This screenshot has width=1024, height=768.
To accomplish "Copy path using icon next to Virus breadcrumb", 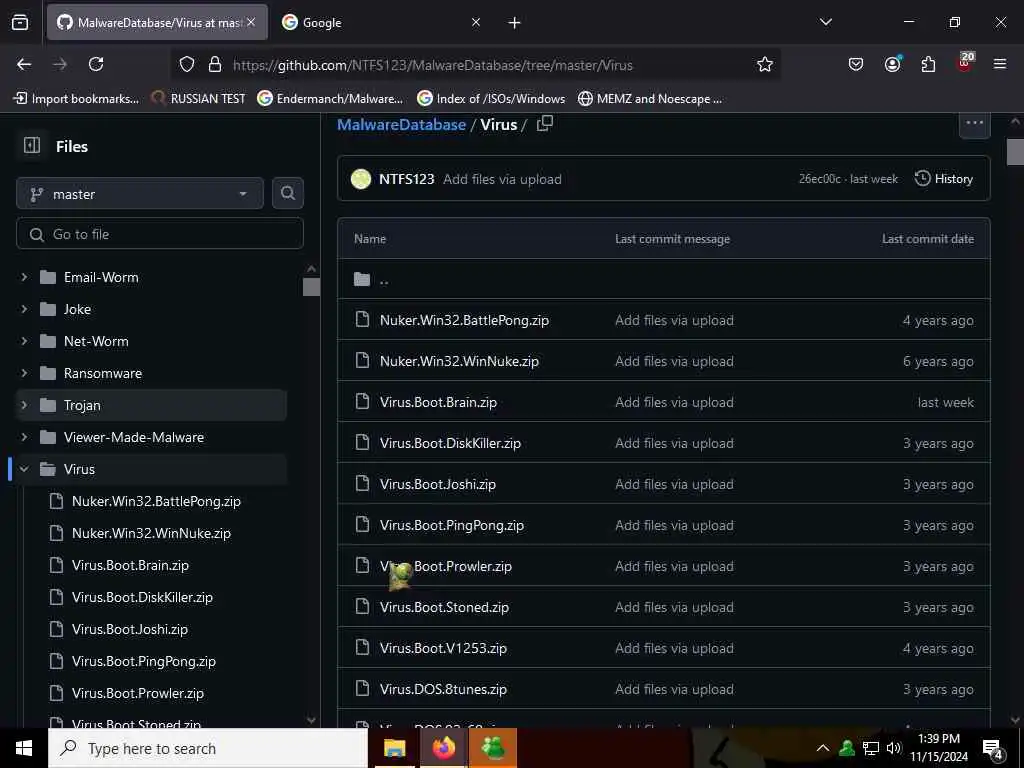I will pyautogui.click(x=545, y=123).
